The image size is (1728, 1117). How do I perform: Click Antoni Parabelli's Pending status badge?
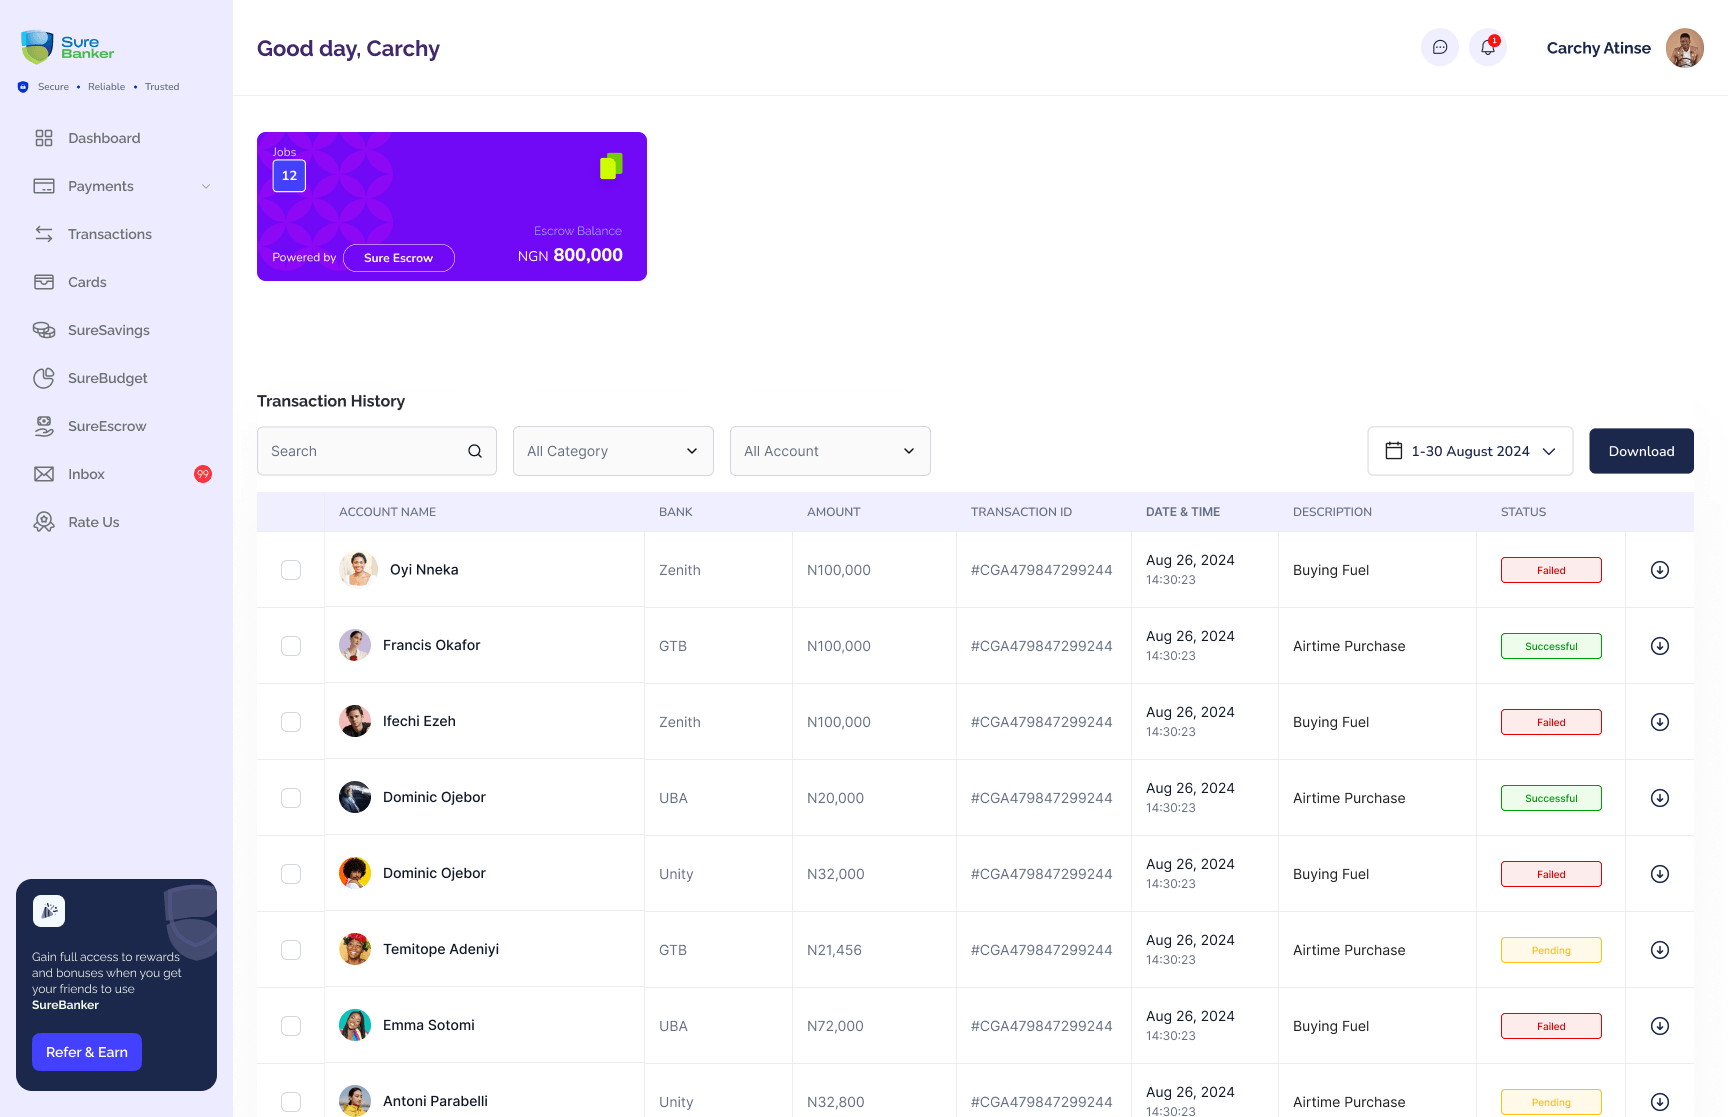pyautogui.click(x=1551, y=1102)
